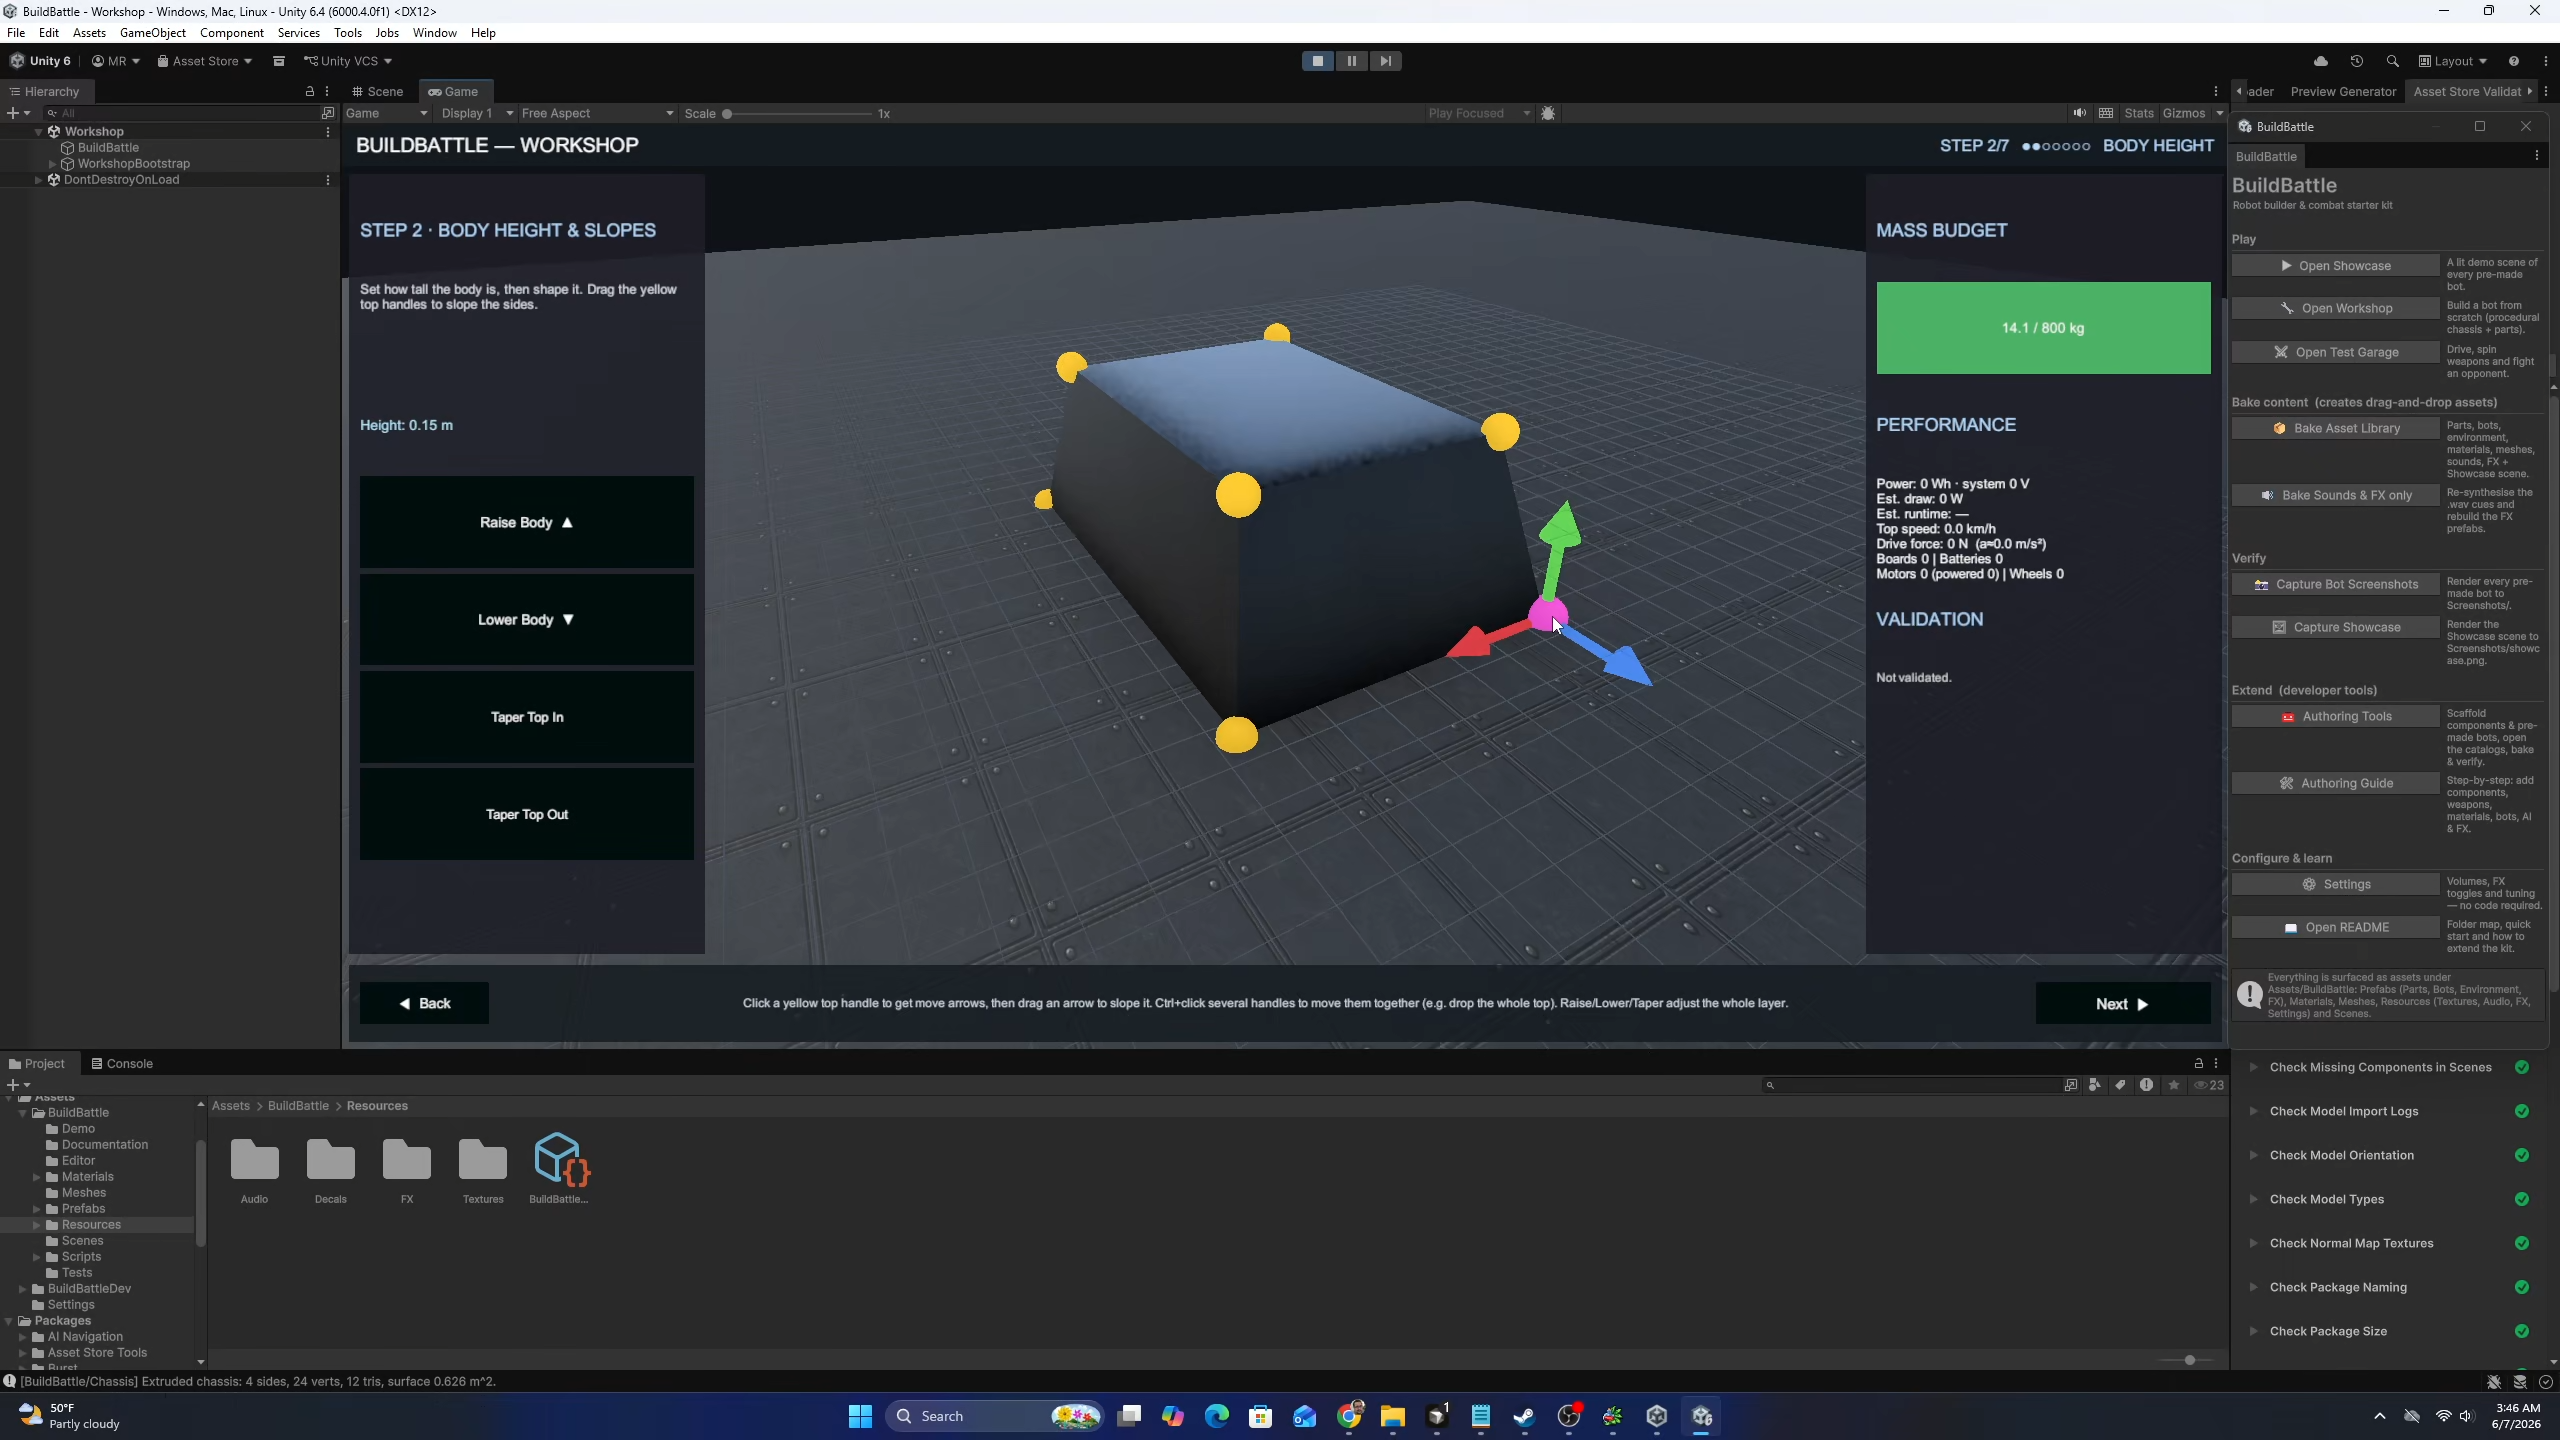Select the Prefabs folder in Project tree
2560x1440 pixels.
click(83, 1208)
